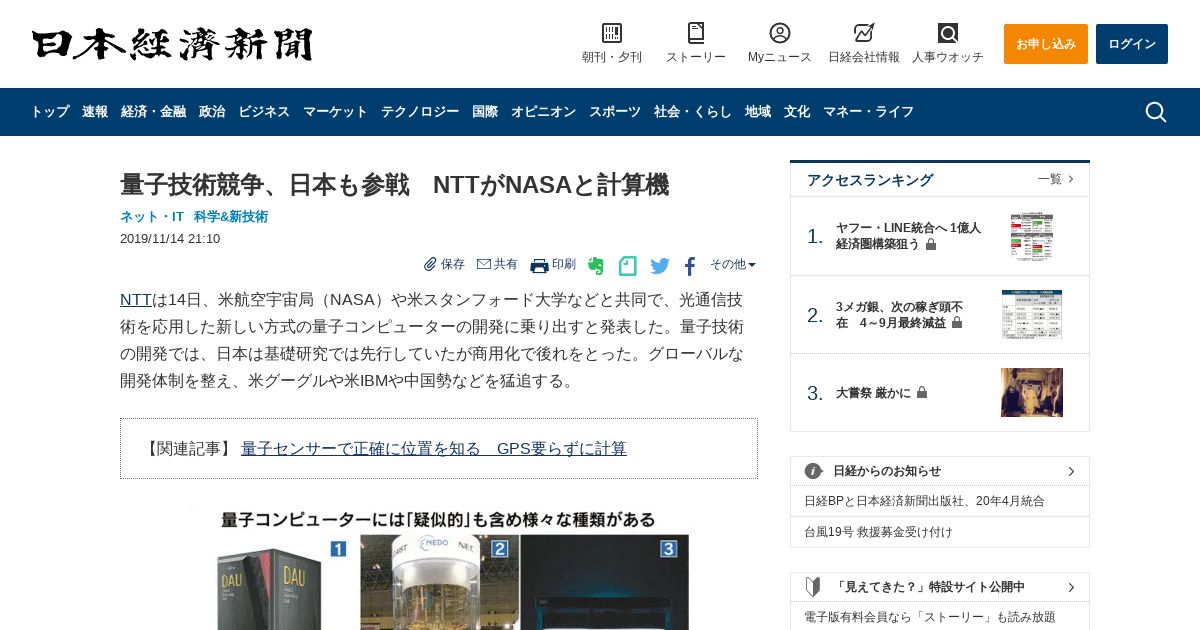Screen dimensions: 1200x630
Task: Open the 速報 navigation item
Action: pyautogui.click(x=95, y=112)
